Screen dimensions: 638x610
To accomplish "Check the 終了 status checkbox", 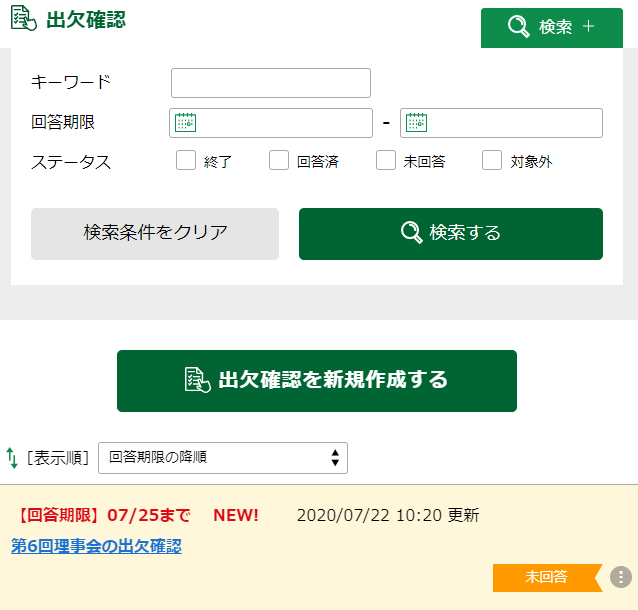I will pyautogui.click(x=186, y=161).
